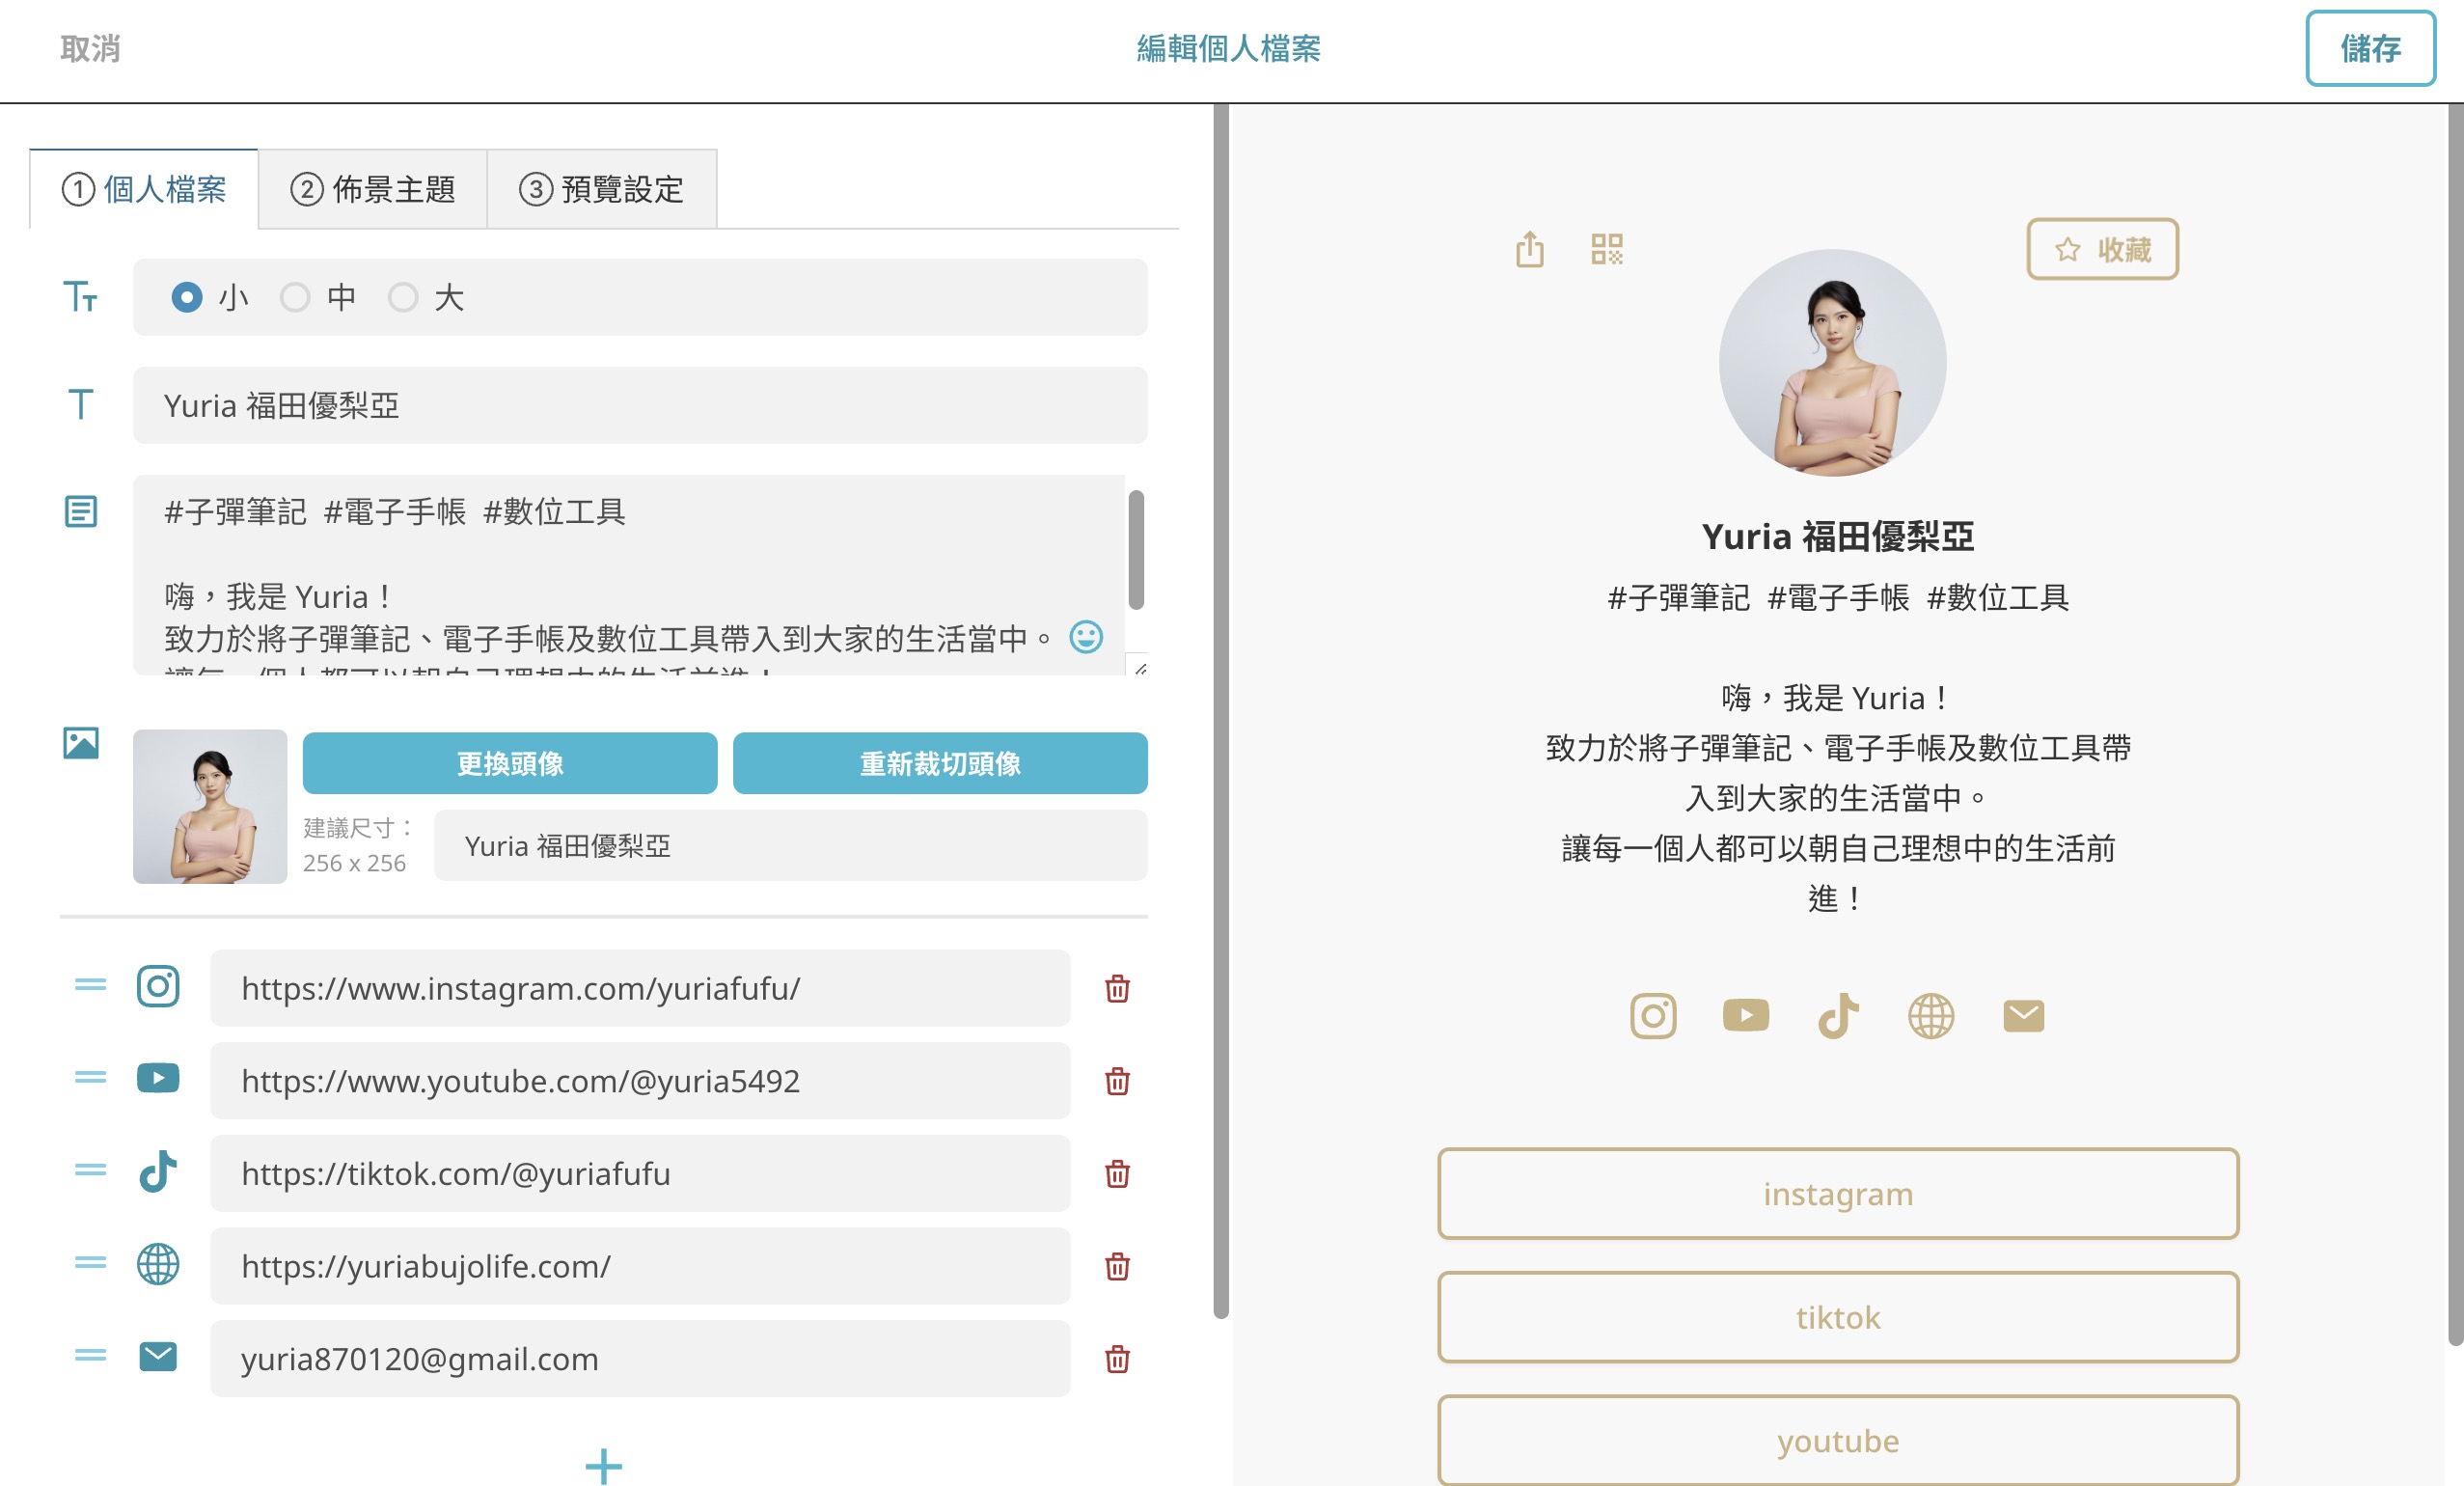Open the QR code icon in preview

(1607, 249)
